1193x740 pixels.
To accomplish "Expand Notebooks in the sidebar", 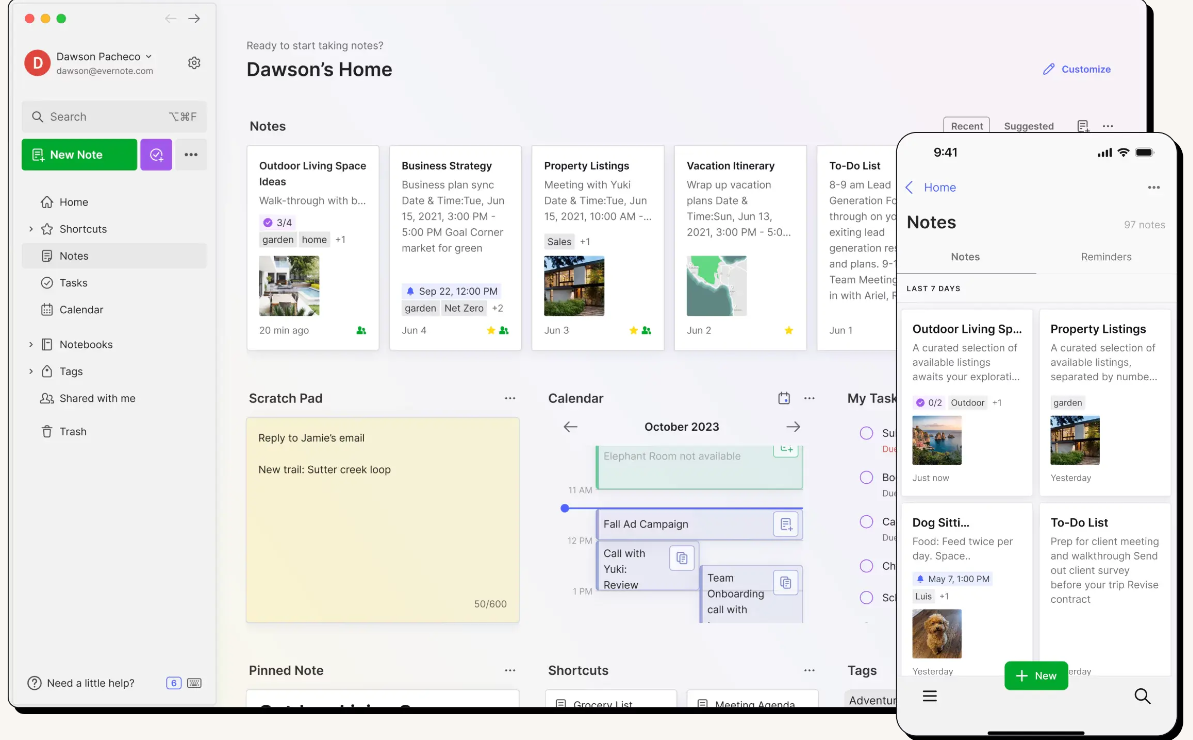I will click(x=31, y=344).
